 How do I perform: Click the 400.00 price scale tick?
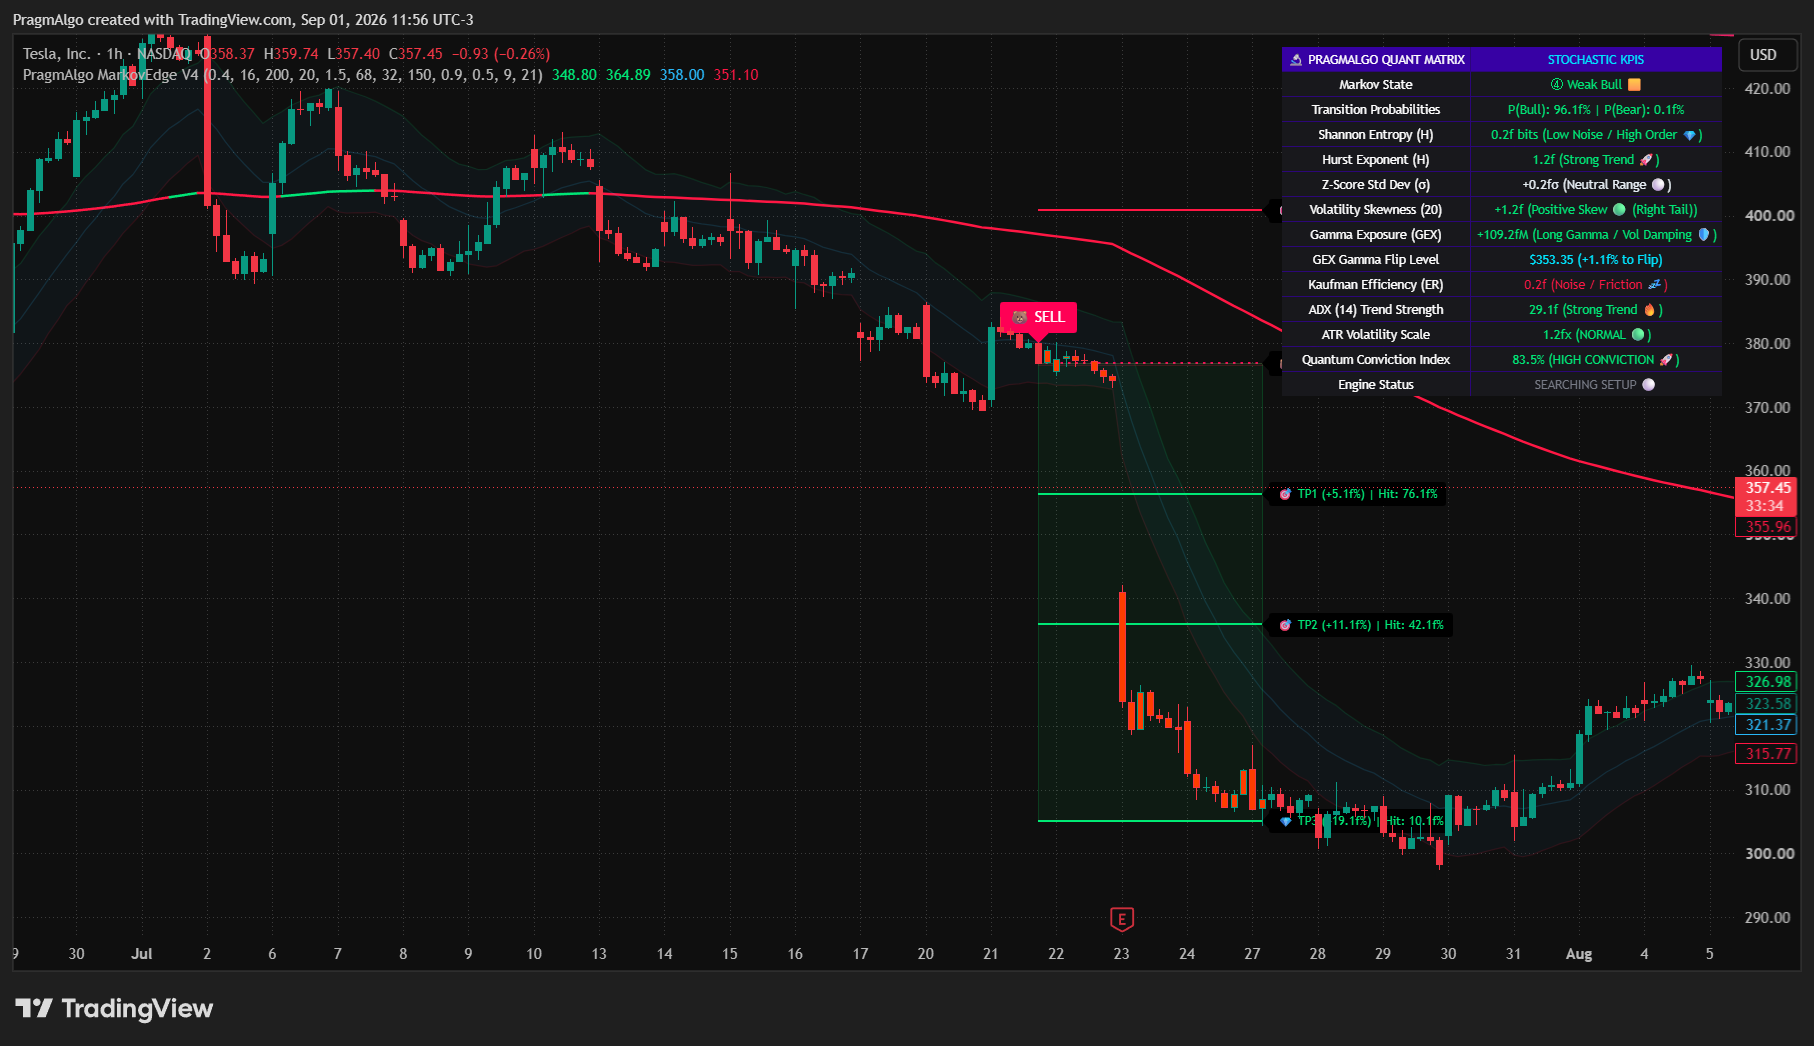click(1768, 216)
